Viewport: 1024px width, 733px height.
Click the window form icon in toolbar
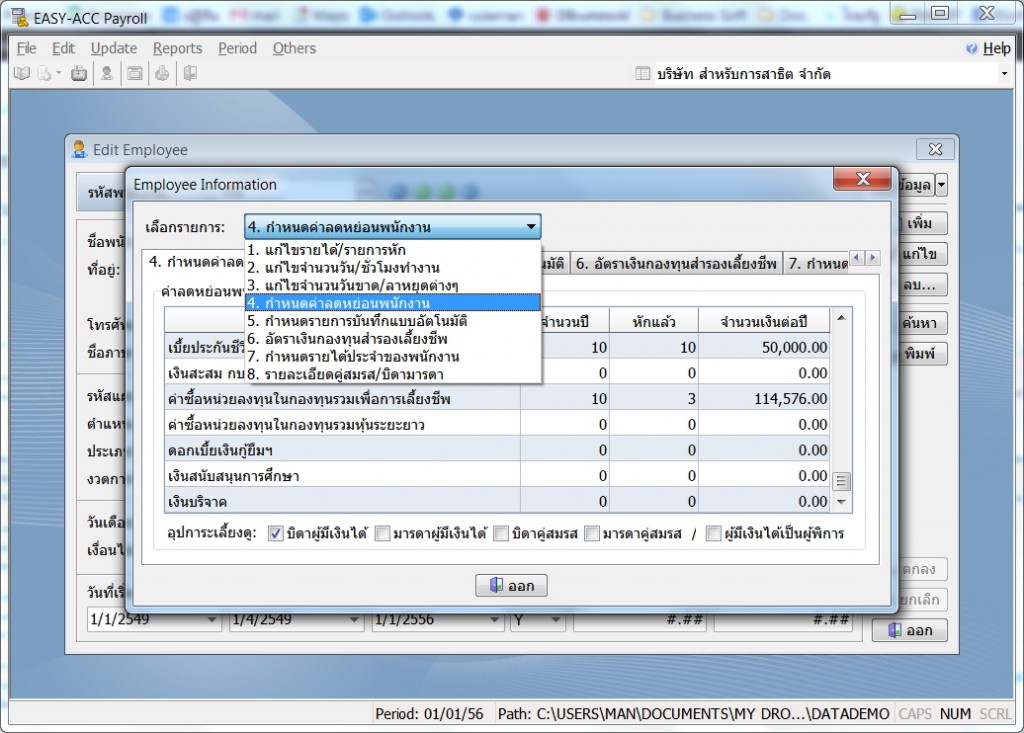(134, 73)
